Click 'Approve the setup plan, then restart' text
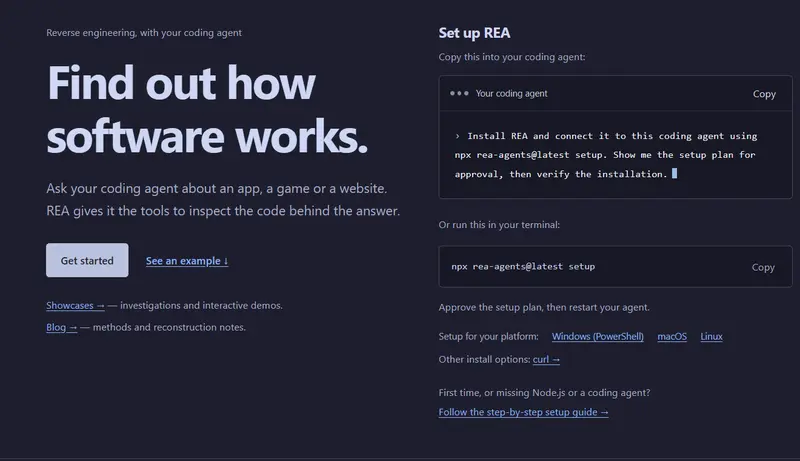This screenshot has width=800, height=461. coord(544,308)
